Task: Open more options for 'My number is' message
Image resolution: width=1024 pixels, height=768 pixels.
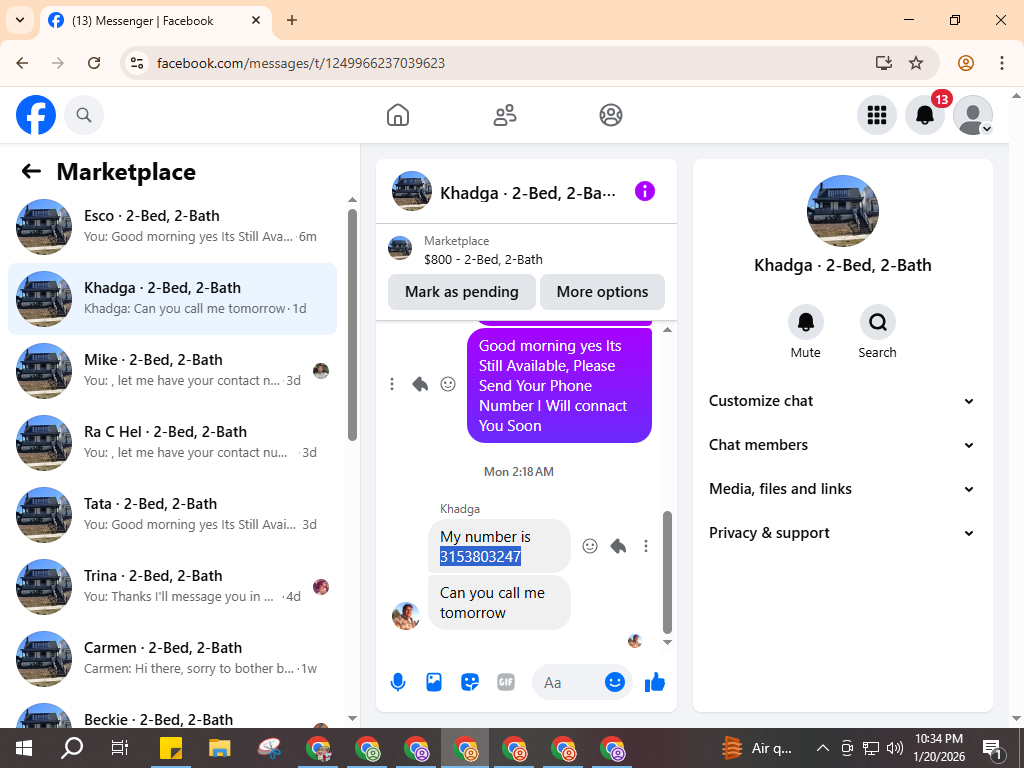Action: [646, 546]
